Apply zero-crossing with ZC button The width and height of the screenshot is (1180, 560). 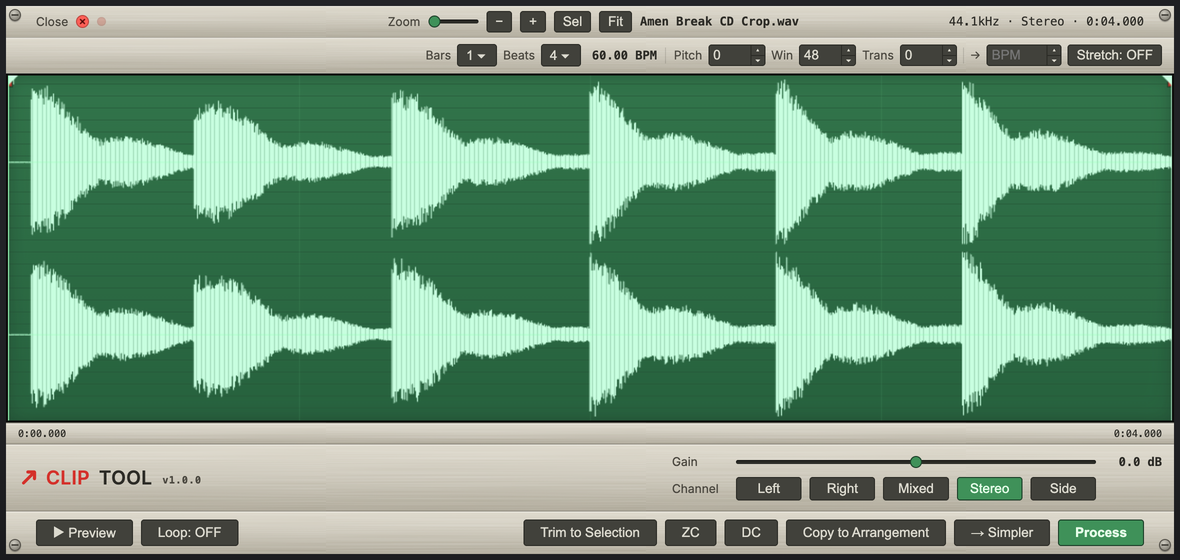pos(691,532)
